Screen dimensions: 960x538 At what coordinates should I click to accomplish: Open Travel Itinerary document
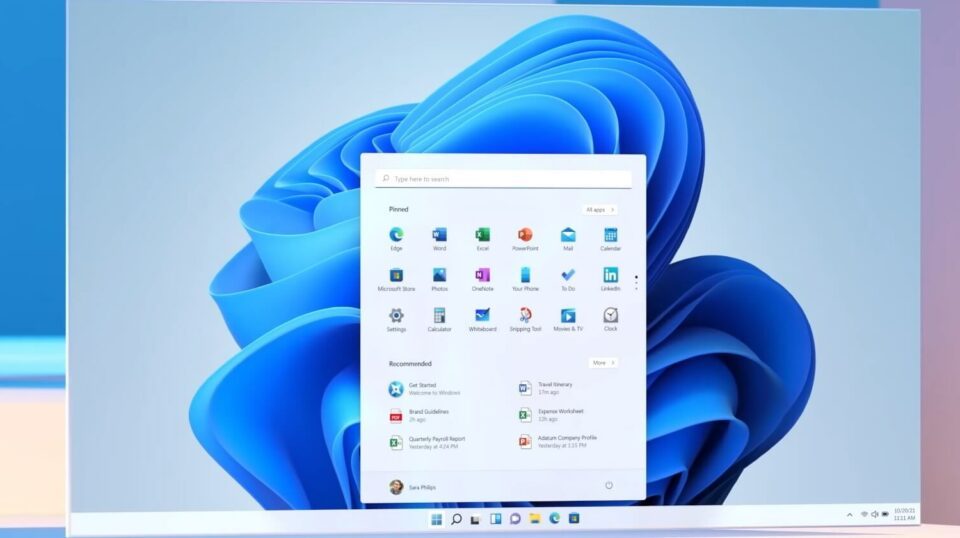tap(546, 388)
